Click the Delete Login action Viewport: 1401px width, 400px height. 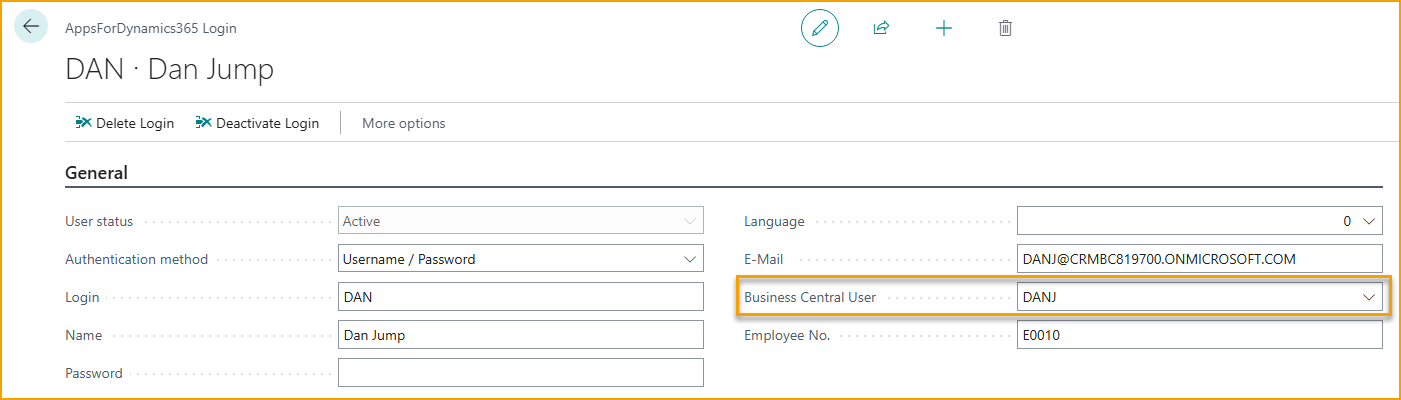[x=124, y=123]
